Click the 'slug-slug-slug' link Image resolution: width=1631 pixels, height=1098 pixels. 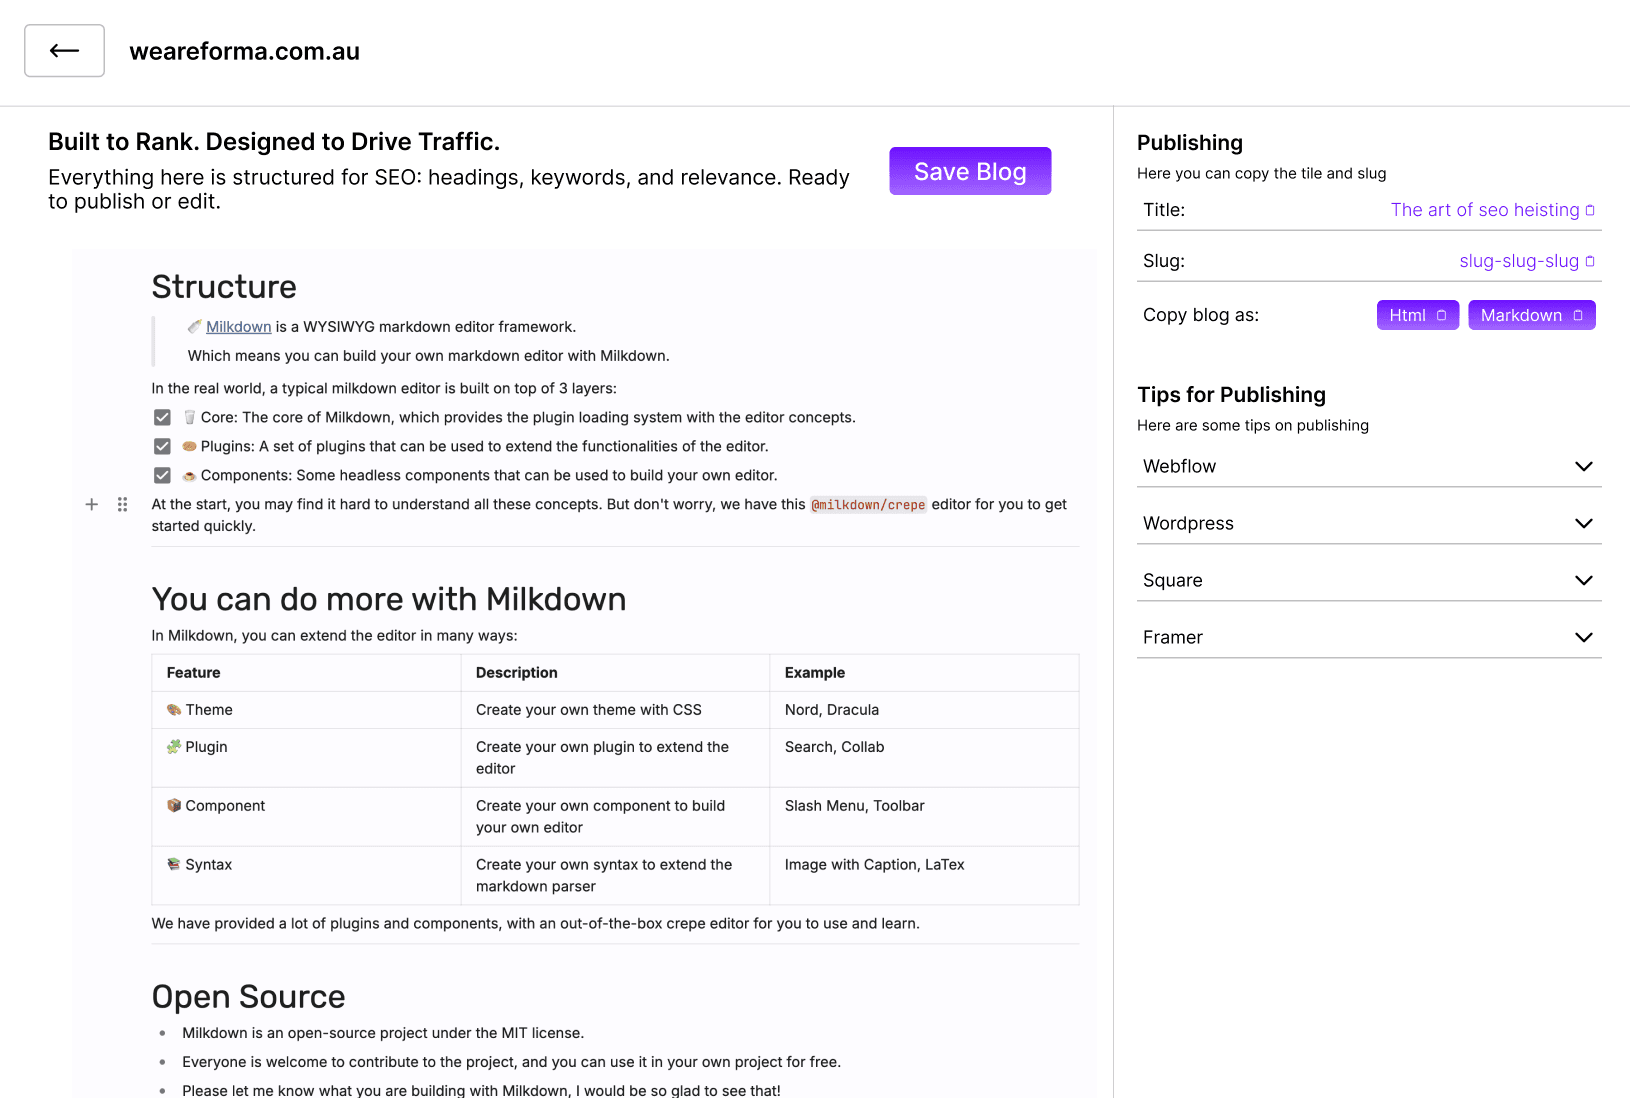click(x=1519, y=260)
